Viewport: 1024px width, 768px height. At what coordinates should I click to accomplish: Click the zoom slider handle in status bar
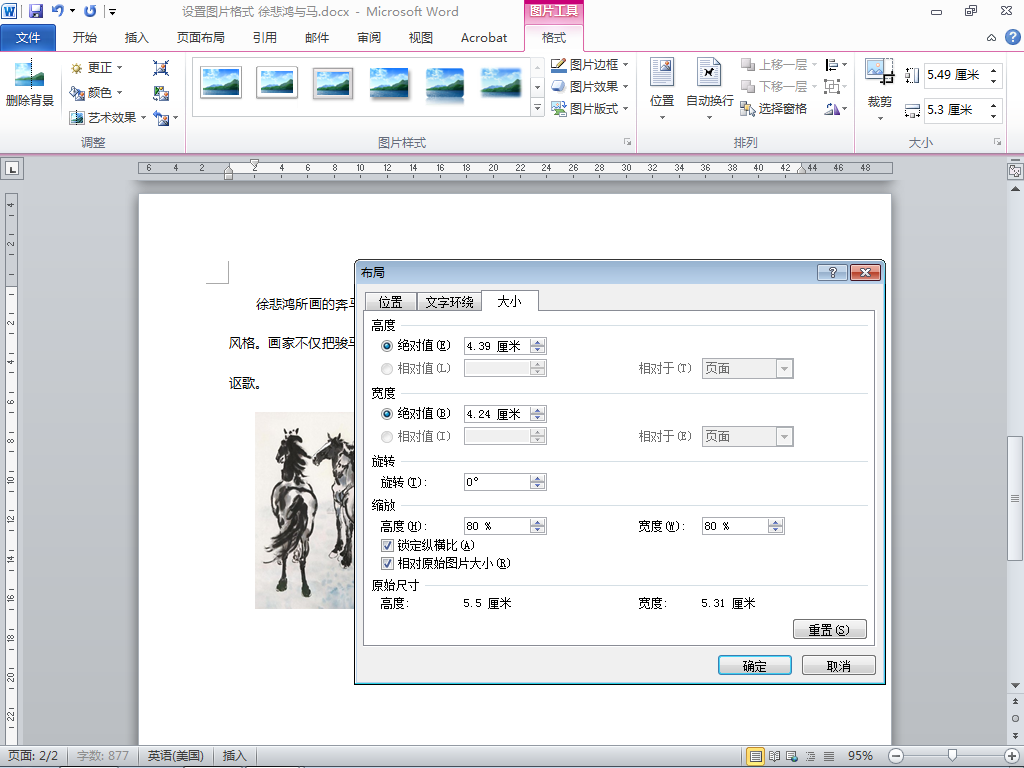pyautogui.click(x=953, y=756)
